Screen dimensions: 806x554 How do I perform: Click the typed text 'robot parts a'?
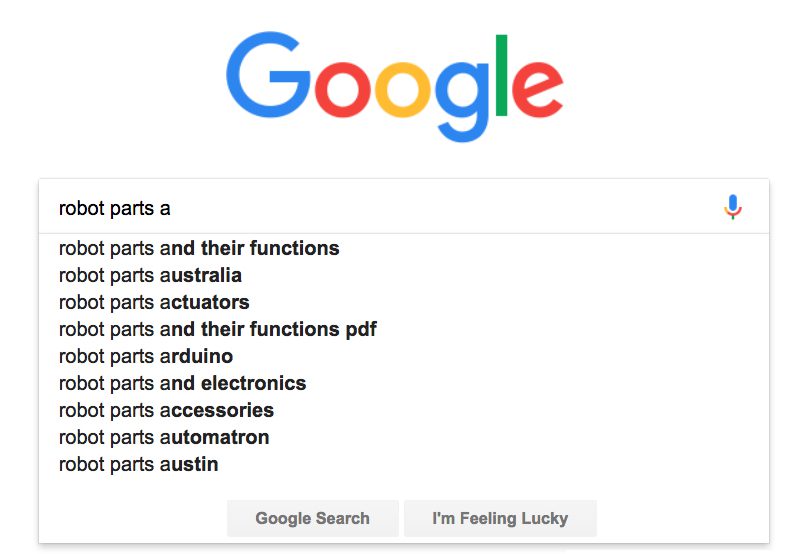pos(115,209)
